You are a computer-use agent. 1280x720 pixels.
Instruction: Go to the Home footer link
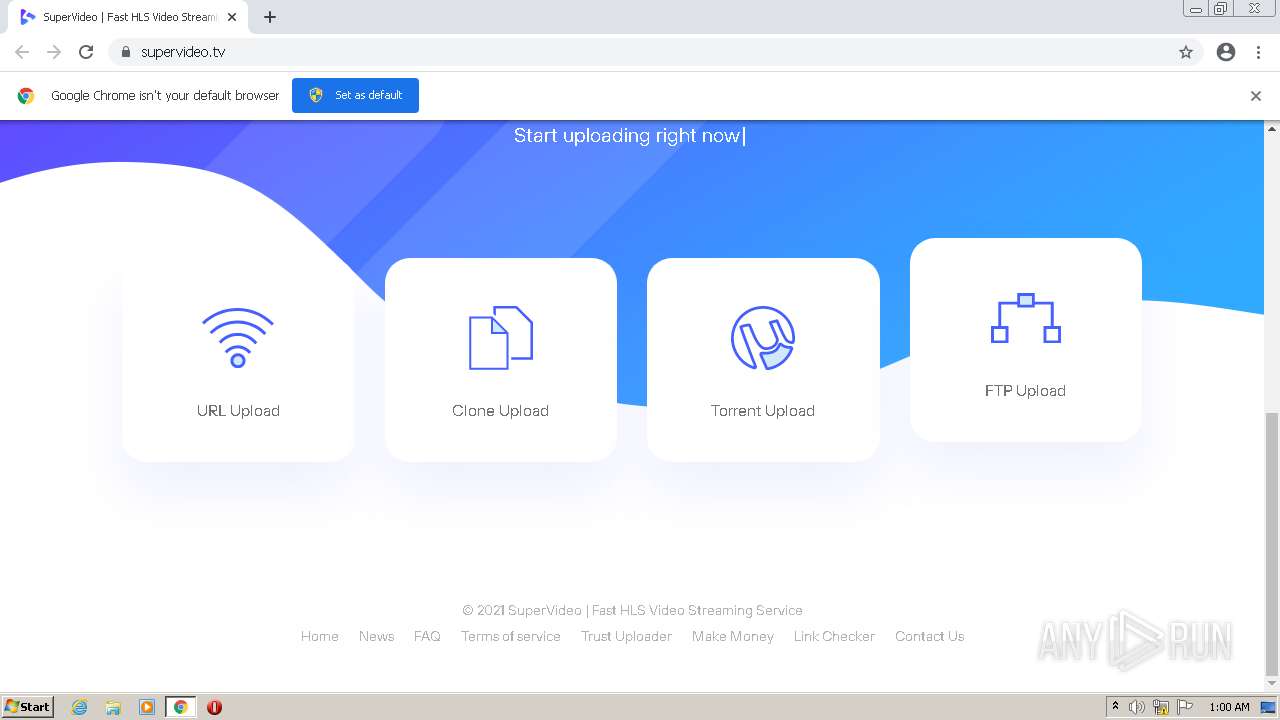320,636
